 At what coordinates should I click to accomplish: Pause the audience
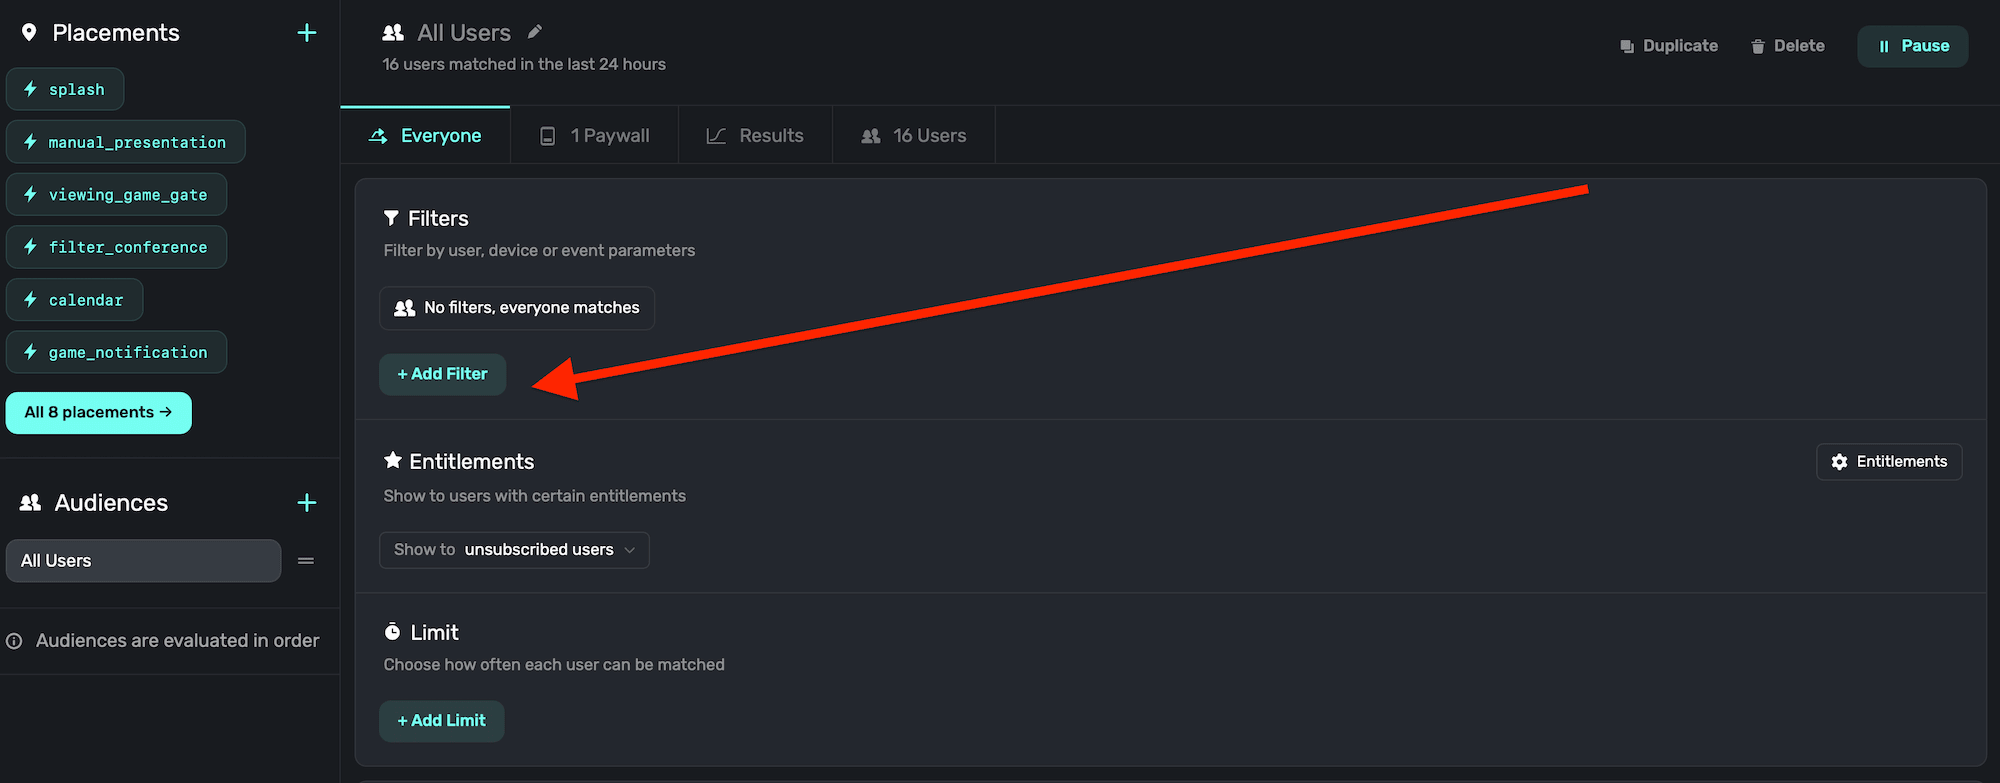[x=1912, y=46]
